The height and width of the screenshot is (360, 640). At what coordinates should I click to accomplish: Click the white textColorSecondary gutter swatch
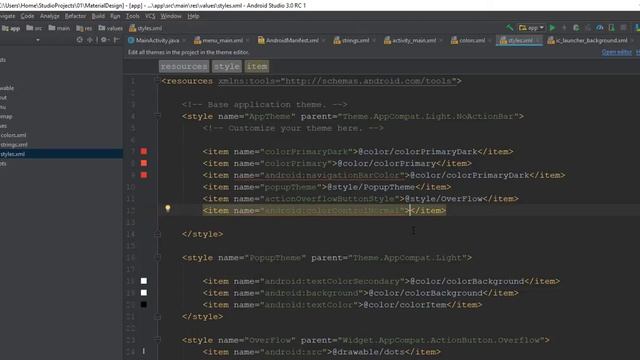(144, 281)
